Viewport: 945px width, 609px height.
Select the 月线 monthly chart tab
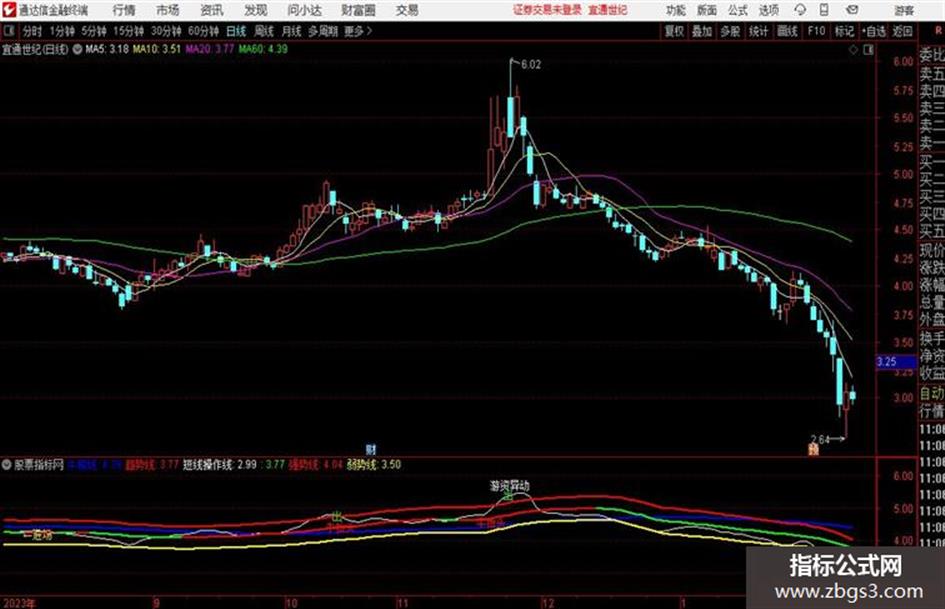coord(292,31)
